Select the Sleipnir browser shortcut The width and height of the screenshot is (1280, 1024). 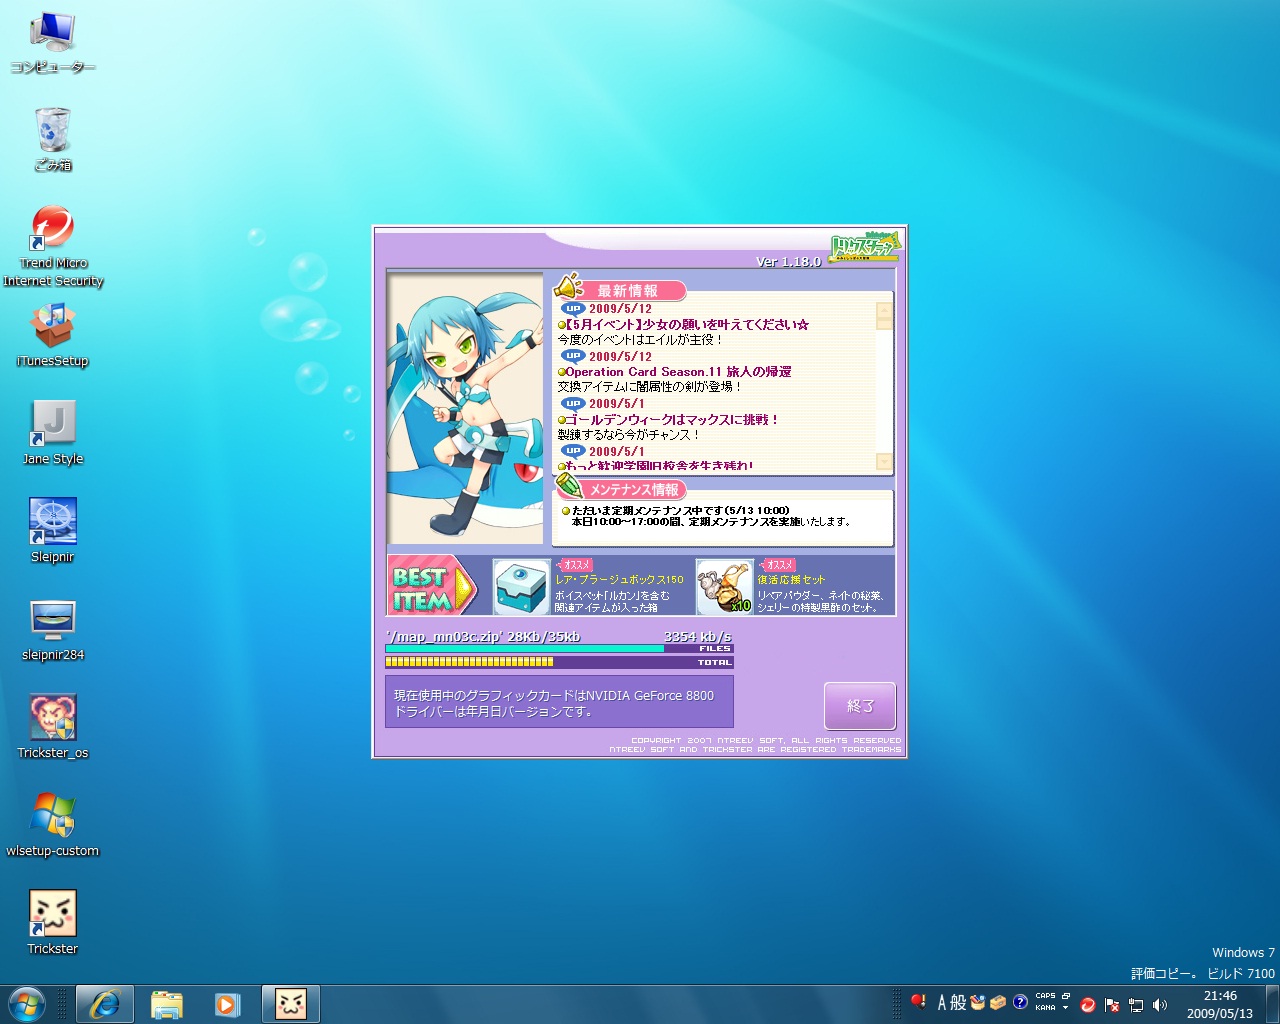(53, 531)
